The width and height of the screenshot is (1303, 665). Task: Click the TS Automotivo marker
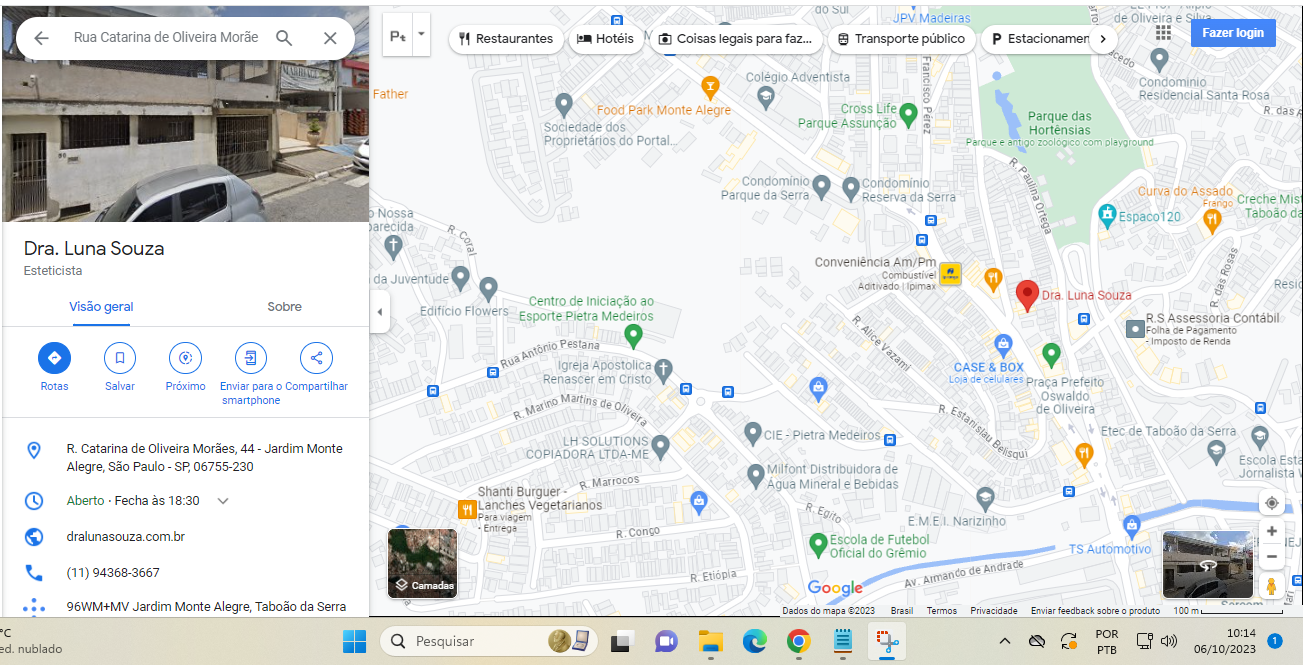[x=1131, y=525]
